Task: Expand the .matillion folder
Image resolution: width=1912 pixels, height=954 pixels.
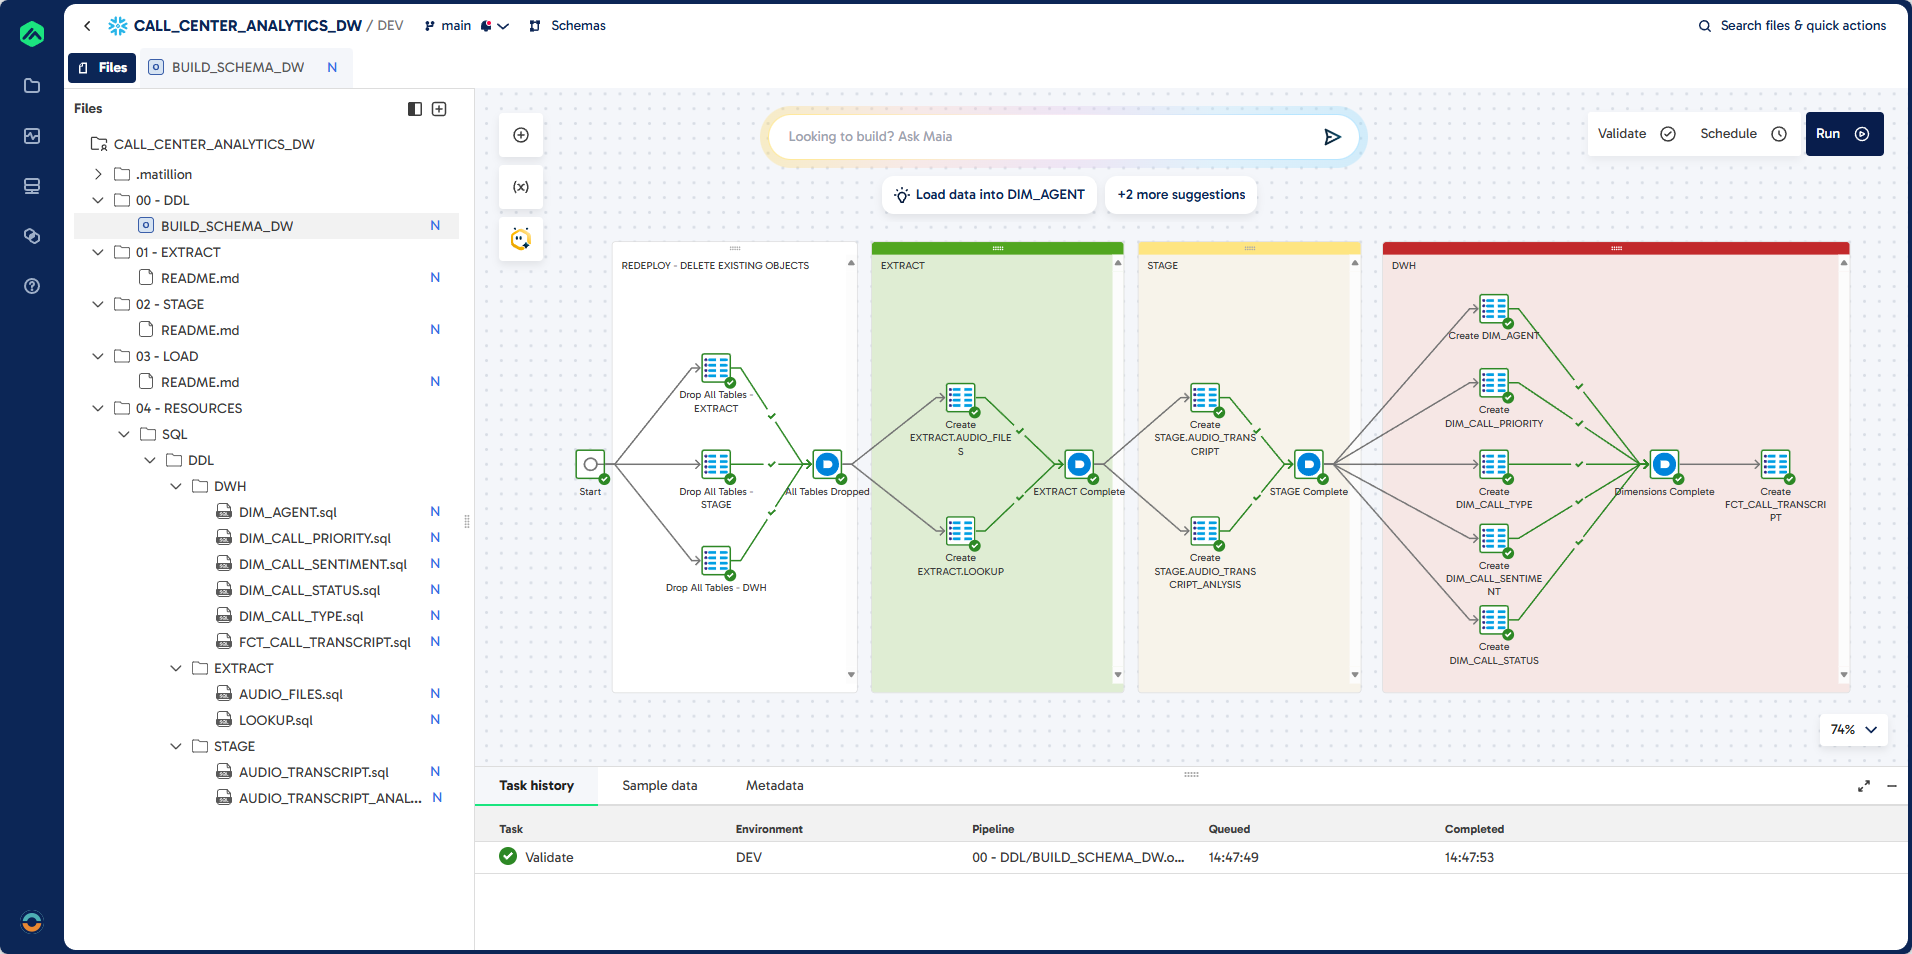Action: coord(98,174)
